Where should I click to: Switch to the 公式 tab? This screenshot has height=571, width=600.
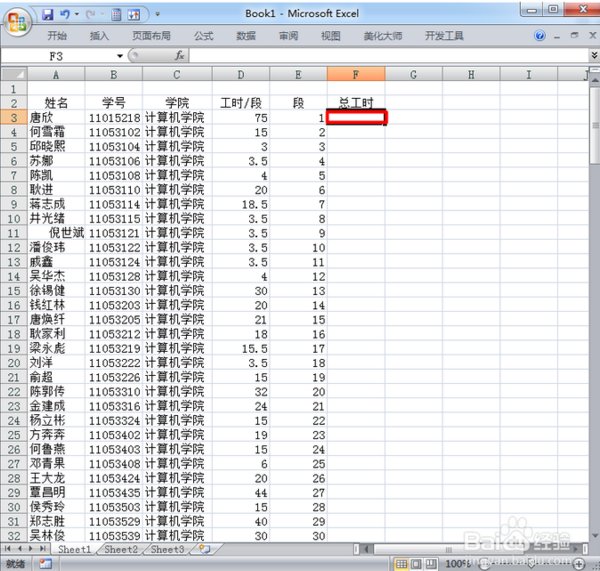(x=204, y=36)
